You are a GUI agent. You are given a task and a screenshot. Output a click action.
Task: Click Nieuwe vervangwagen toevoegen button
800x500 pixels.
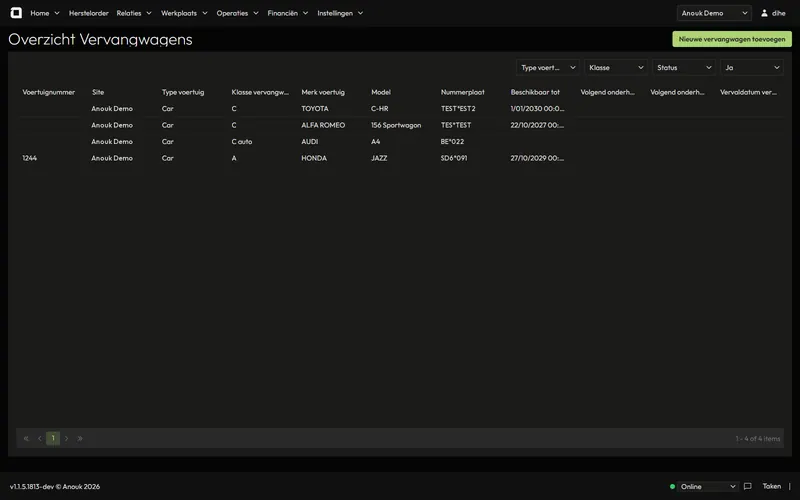tap(732, 39)
